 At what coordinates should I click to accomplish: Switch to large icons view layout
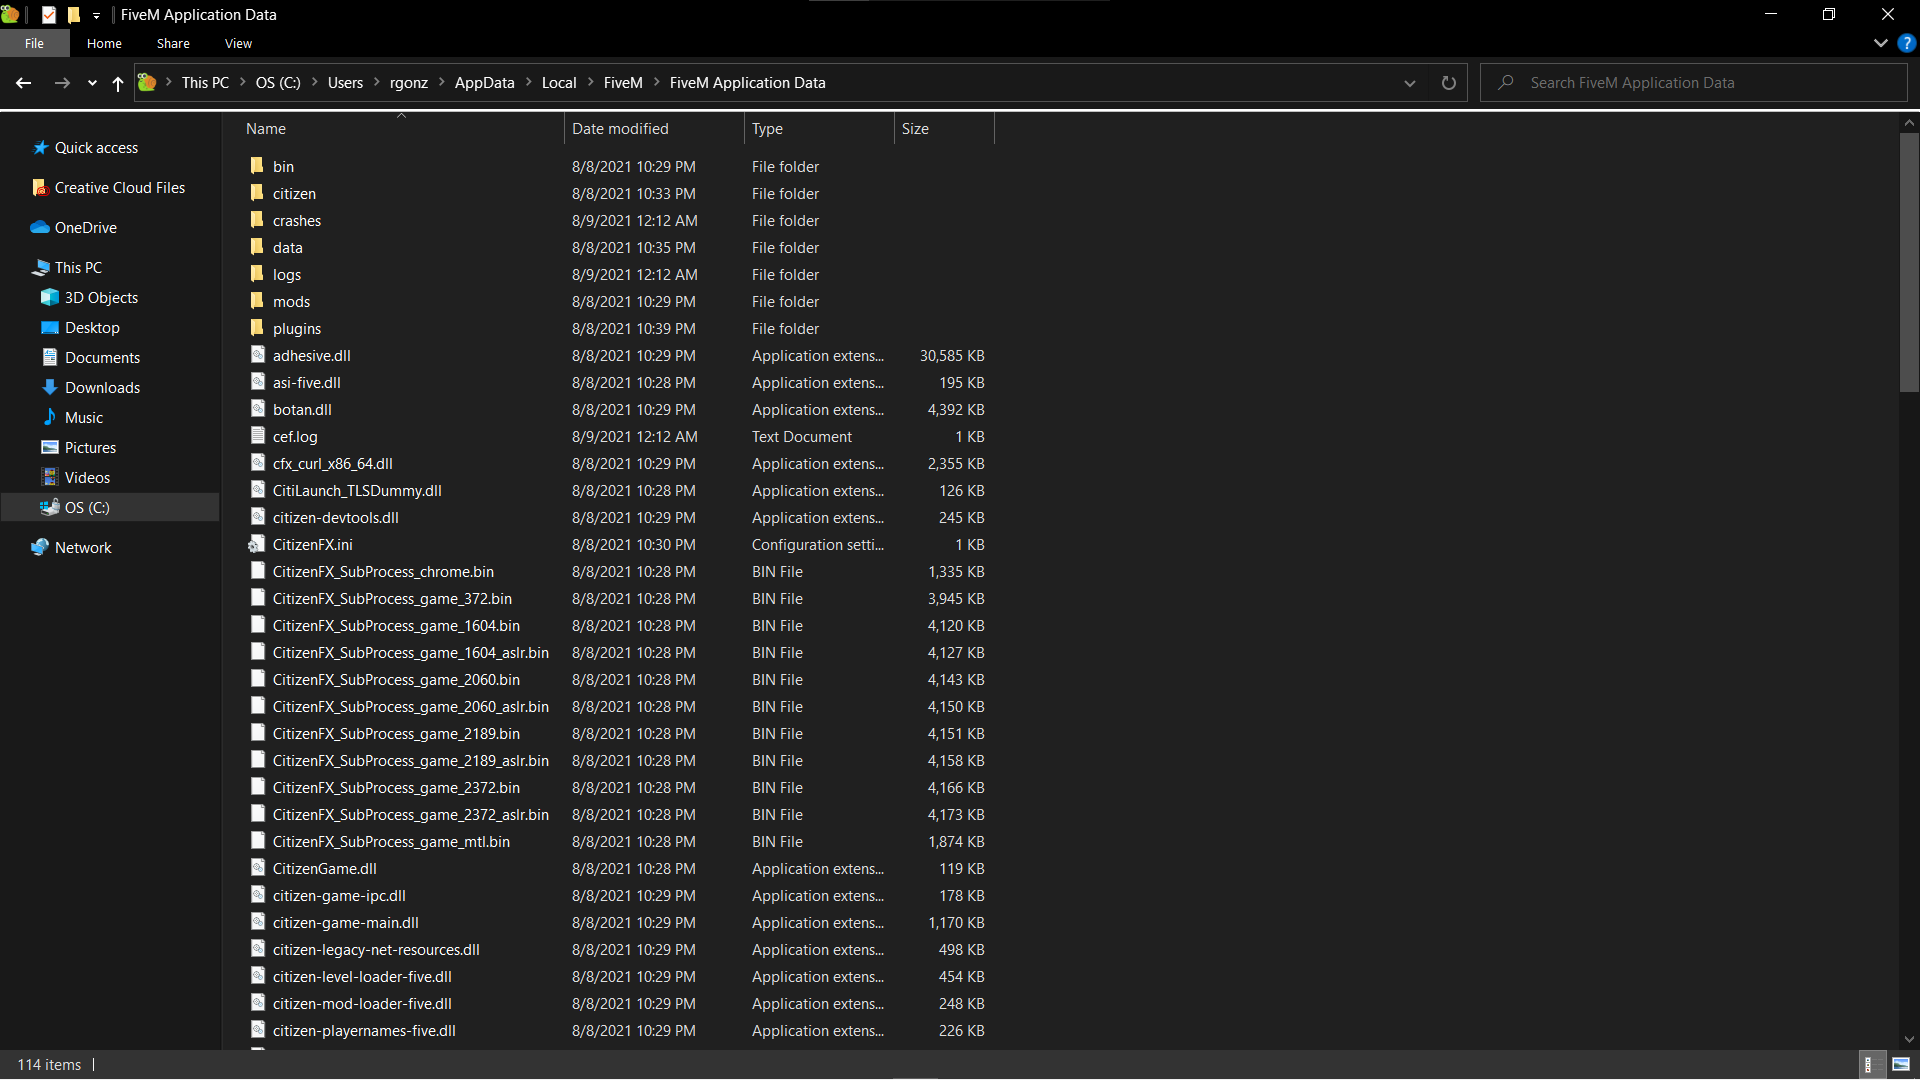point(1901,1065)
